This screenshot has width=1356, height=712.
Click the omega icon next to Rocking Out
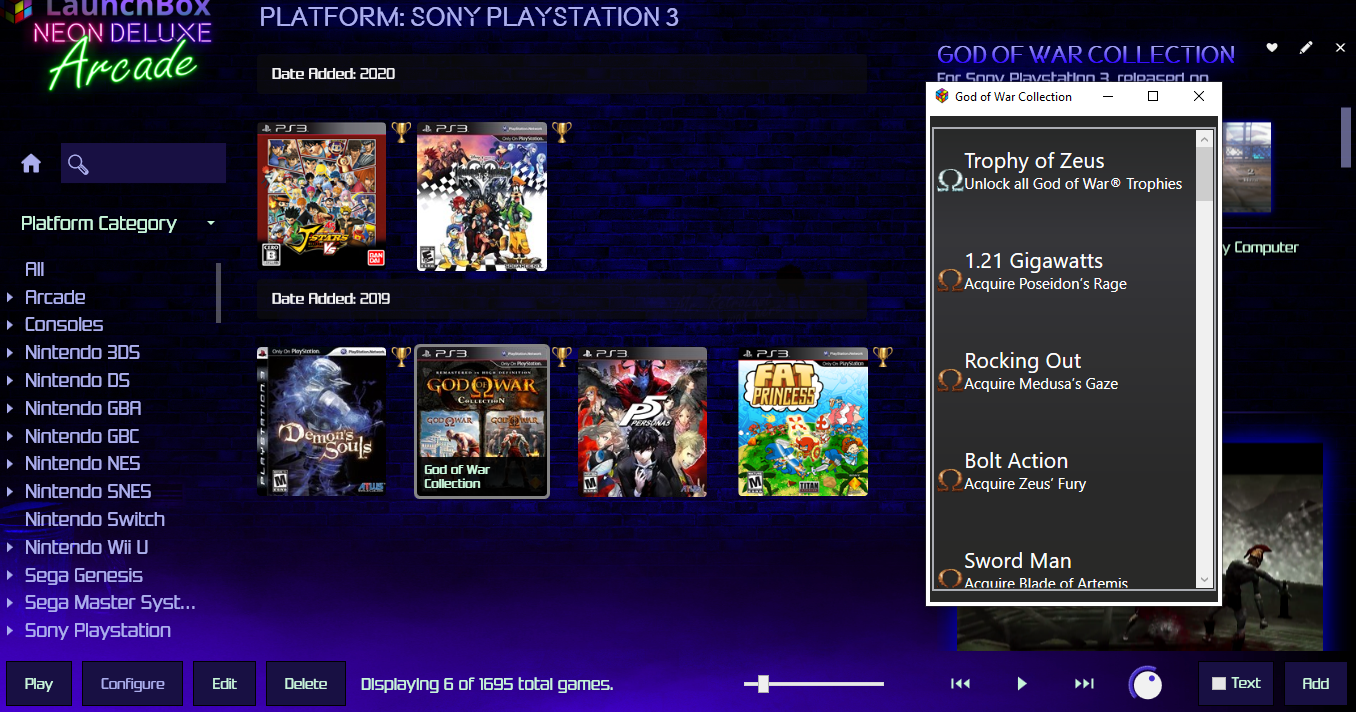(x=950, y=380)
